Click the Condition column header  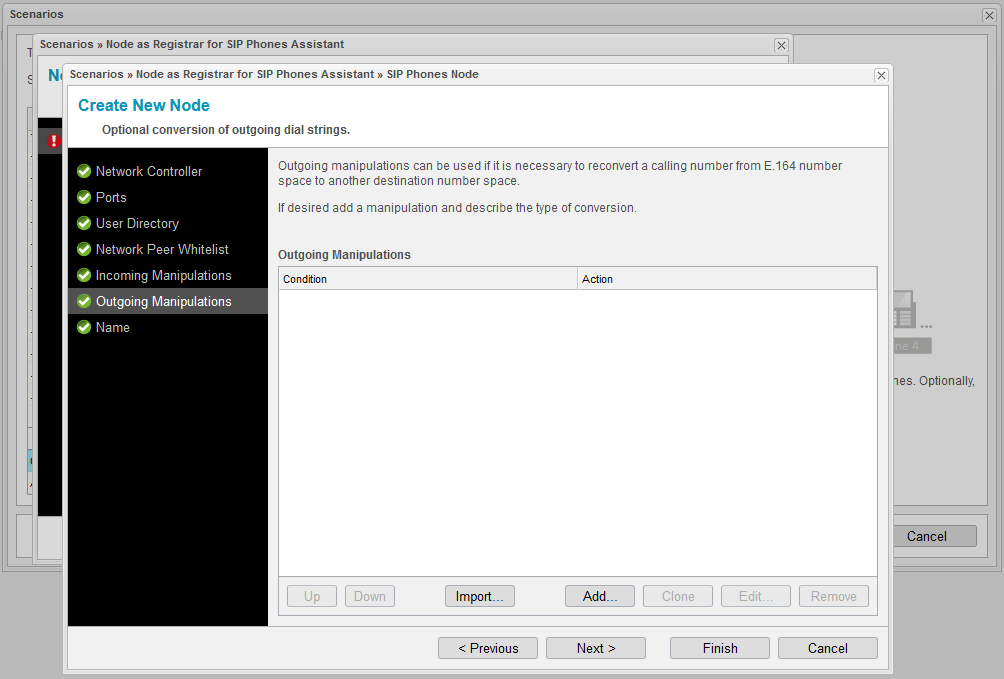(428, 279)
